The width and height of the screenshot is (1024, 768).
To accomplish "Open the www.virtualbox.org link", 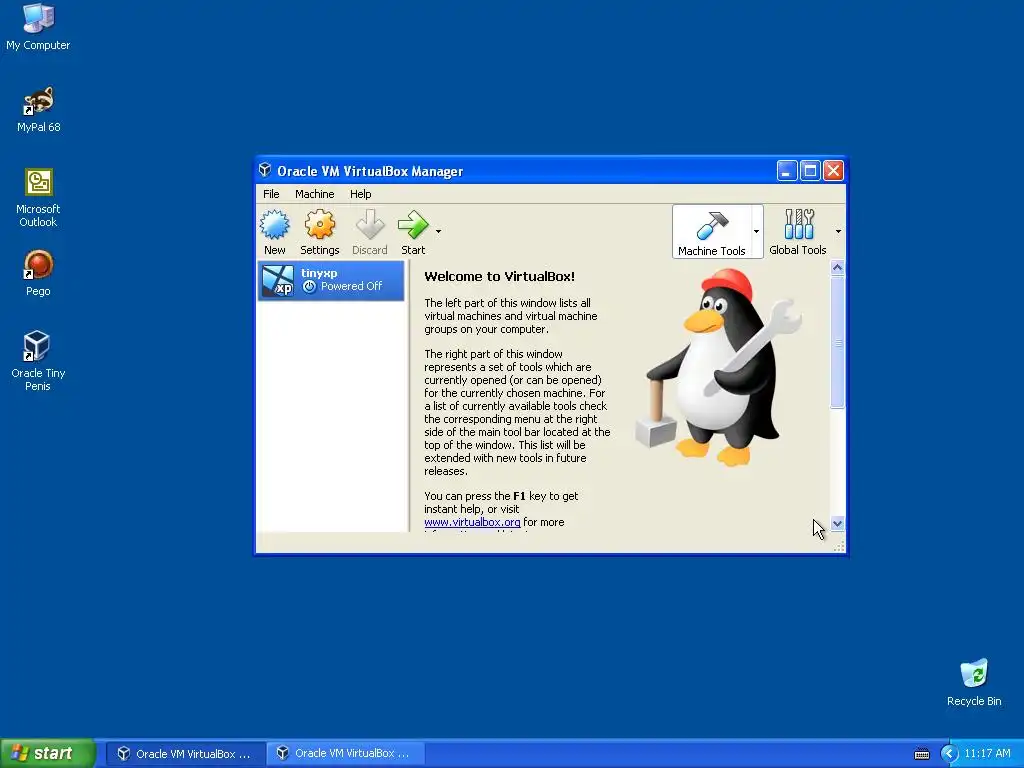I will 472,522.
